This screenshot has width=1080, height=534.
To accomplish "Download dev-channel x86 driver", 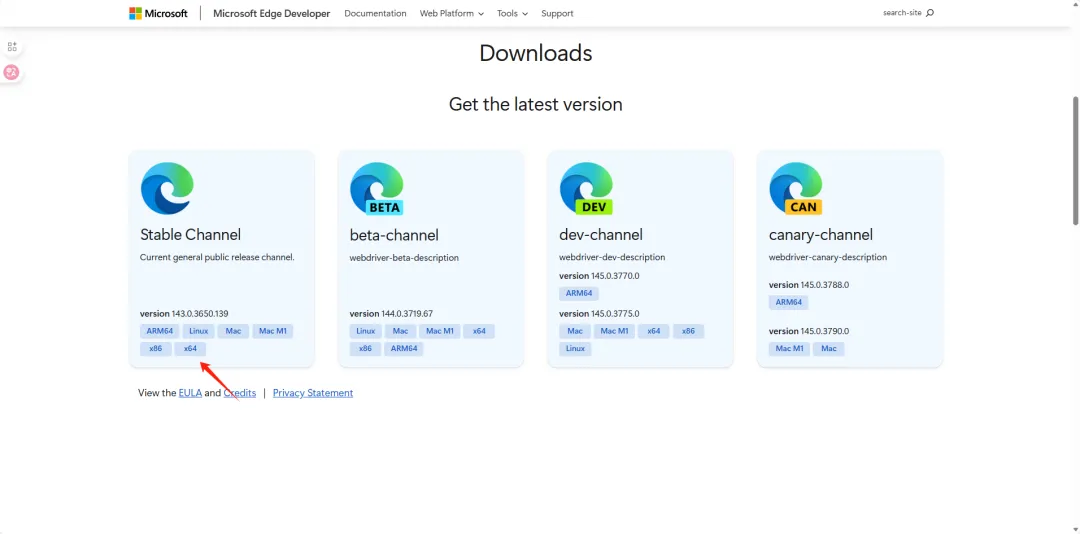I will (x=688, y=331).
